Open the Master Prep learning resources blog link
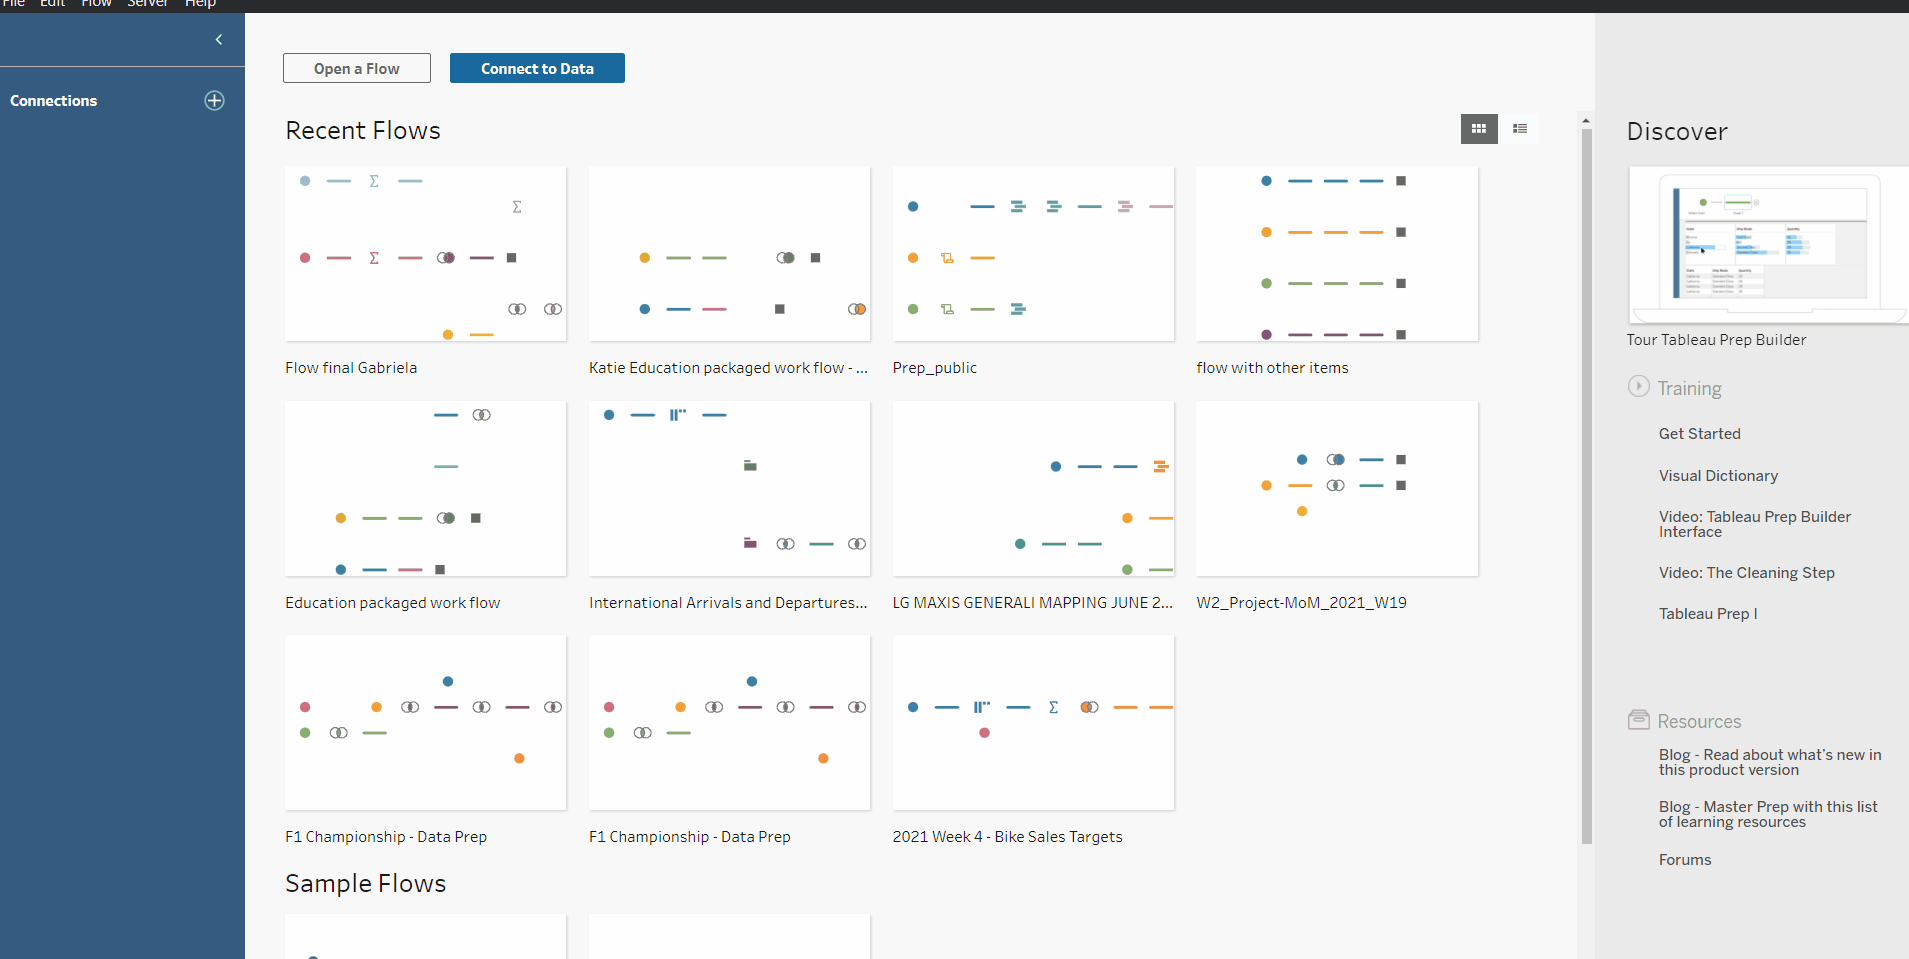This screenshot has width=1909, height=959. [x=1768, y=814]
